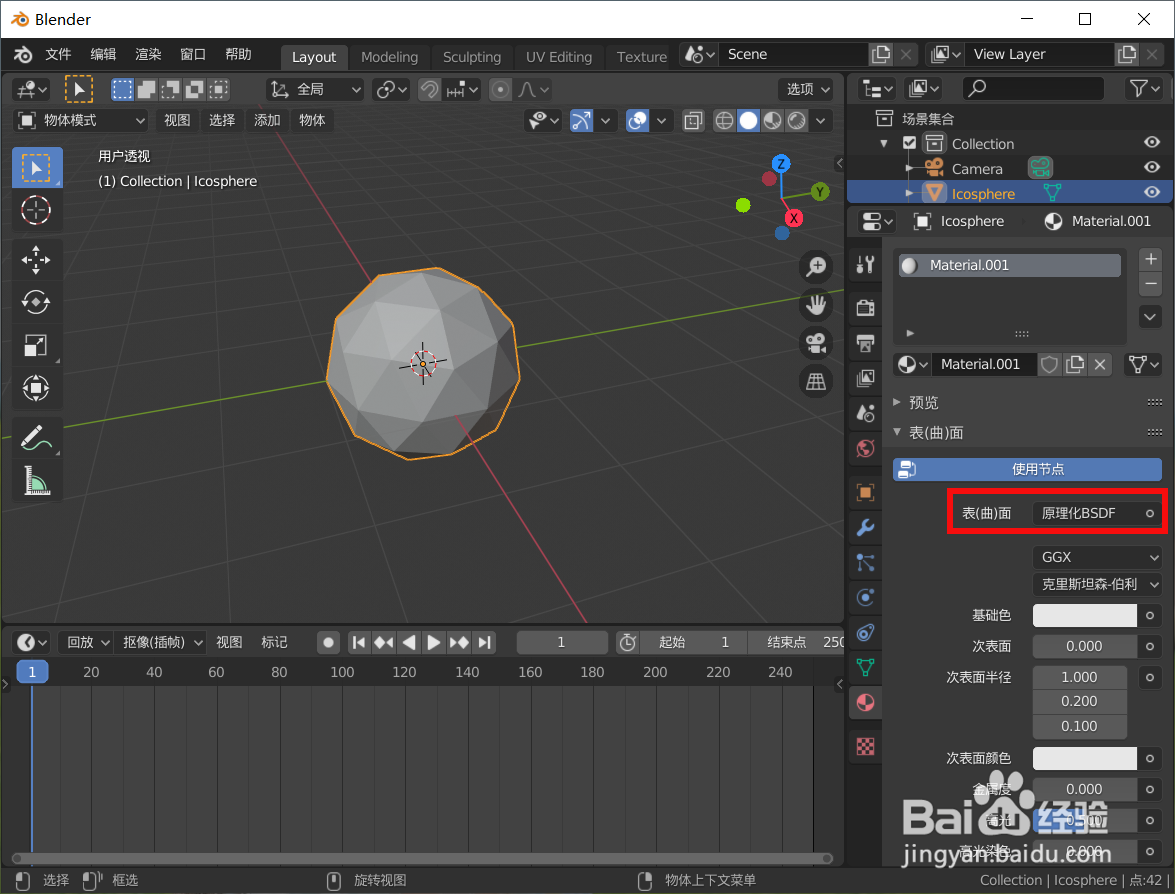Collapse the 表(曲)面 panel header

pos(935,432)
